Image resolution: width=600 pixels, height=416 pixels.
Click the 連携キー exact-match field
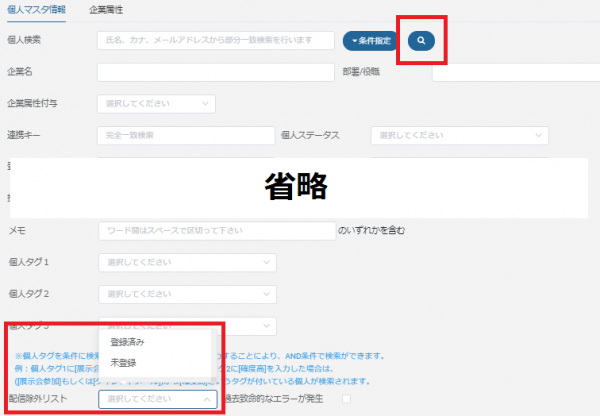[x=186, y=135]
